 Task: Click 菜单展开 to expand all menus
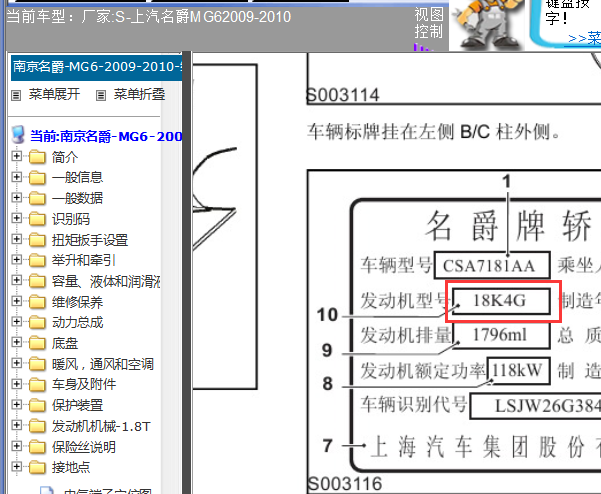click(x=54, y=94)
